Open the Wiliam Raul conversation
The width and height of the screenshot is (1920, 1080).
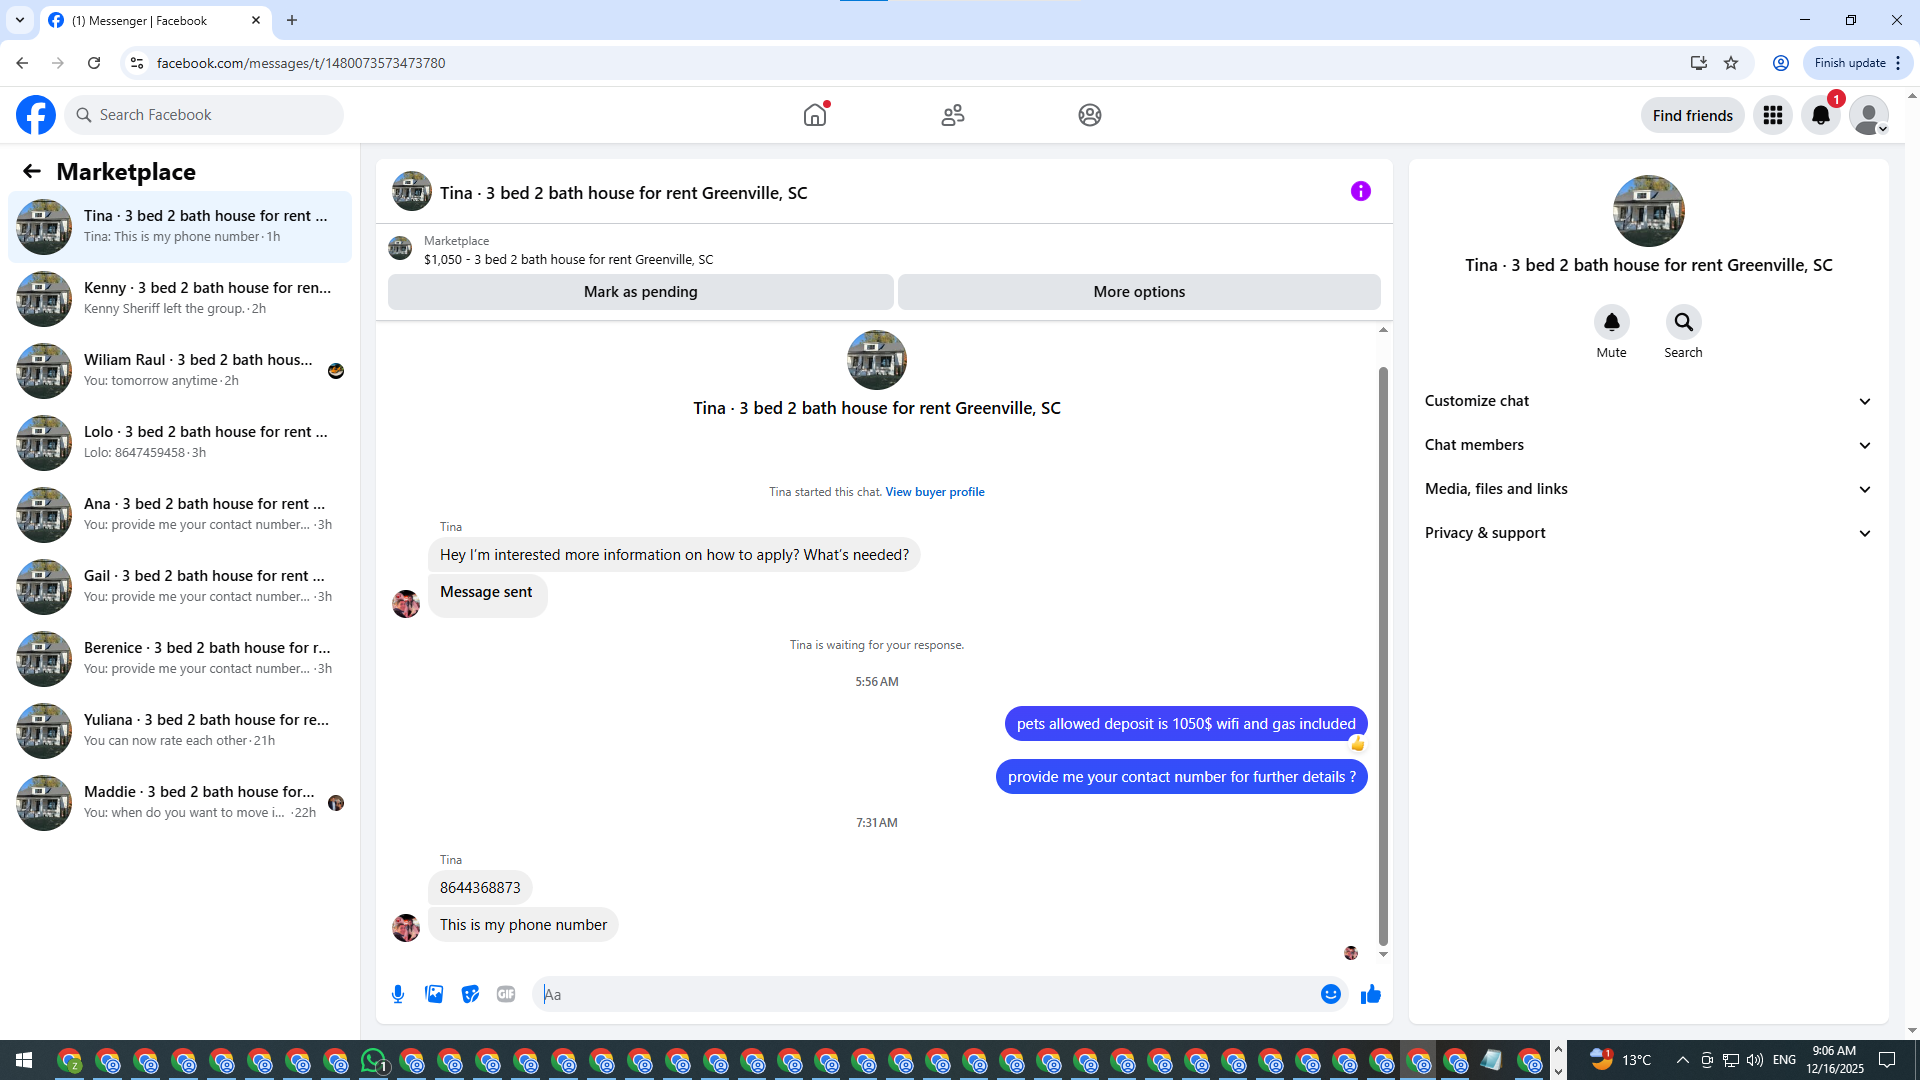coord(180,371)
